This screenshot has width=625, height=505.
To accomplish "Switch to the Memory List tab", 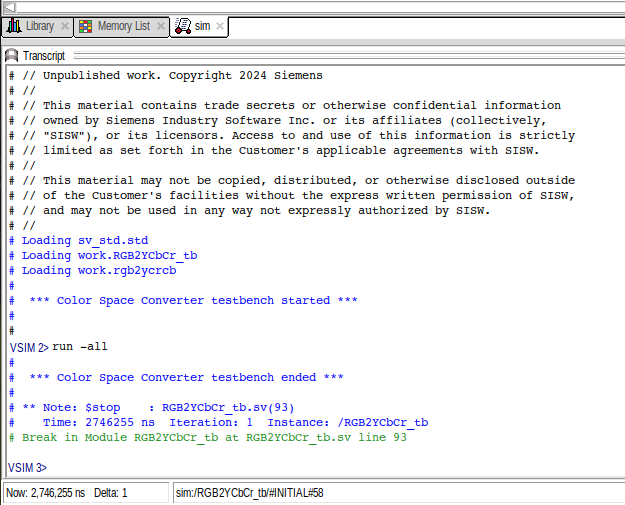I will [x=124, y=26].
